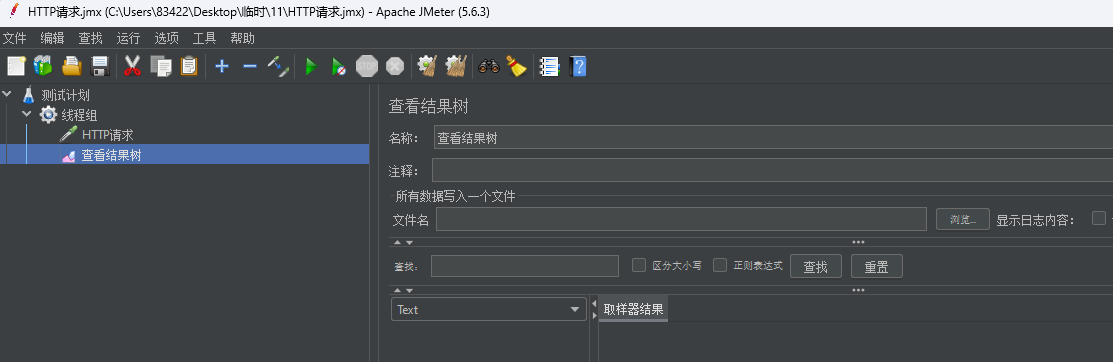Click the dots handle above the search row
This screenshot has width=1113, height=362.
[x=858, y=242]
